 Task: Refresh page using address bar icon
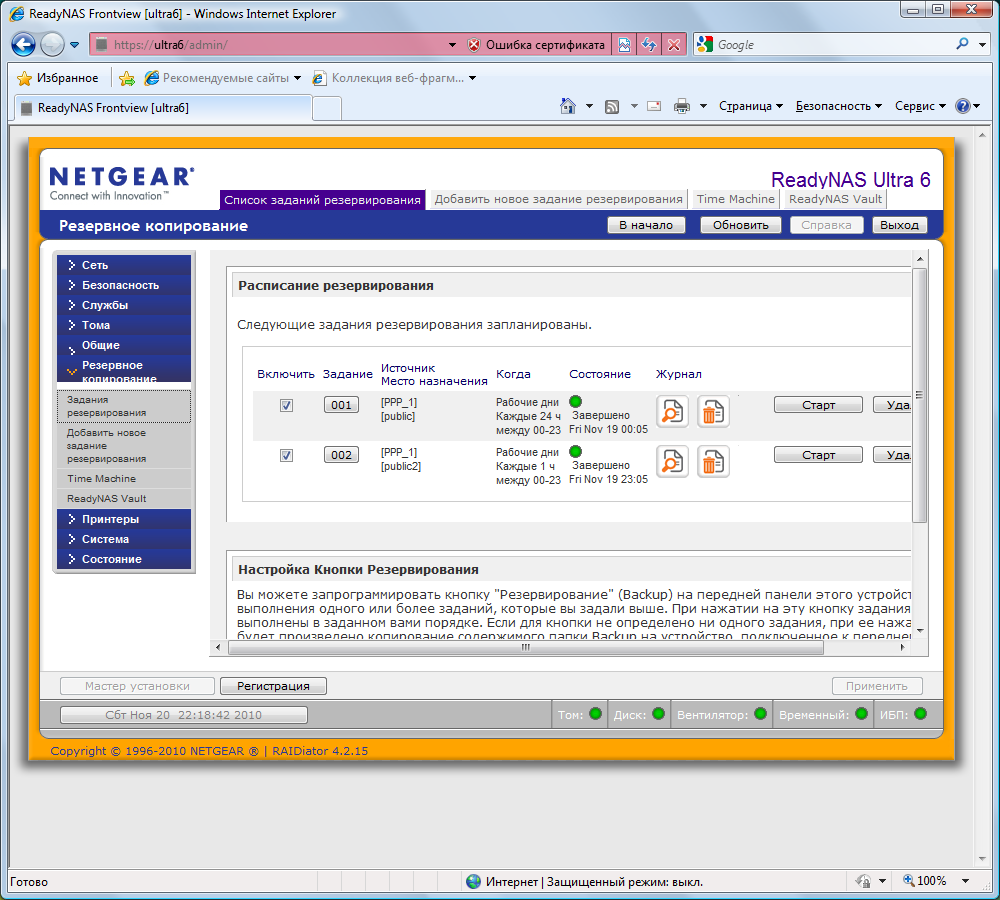point(649,45)
